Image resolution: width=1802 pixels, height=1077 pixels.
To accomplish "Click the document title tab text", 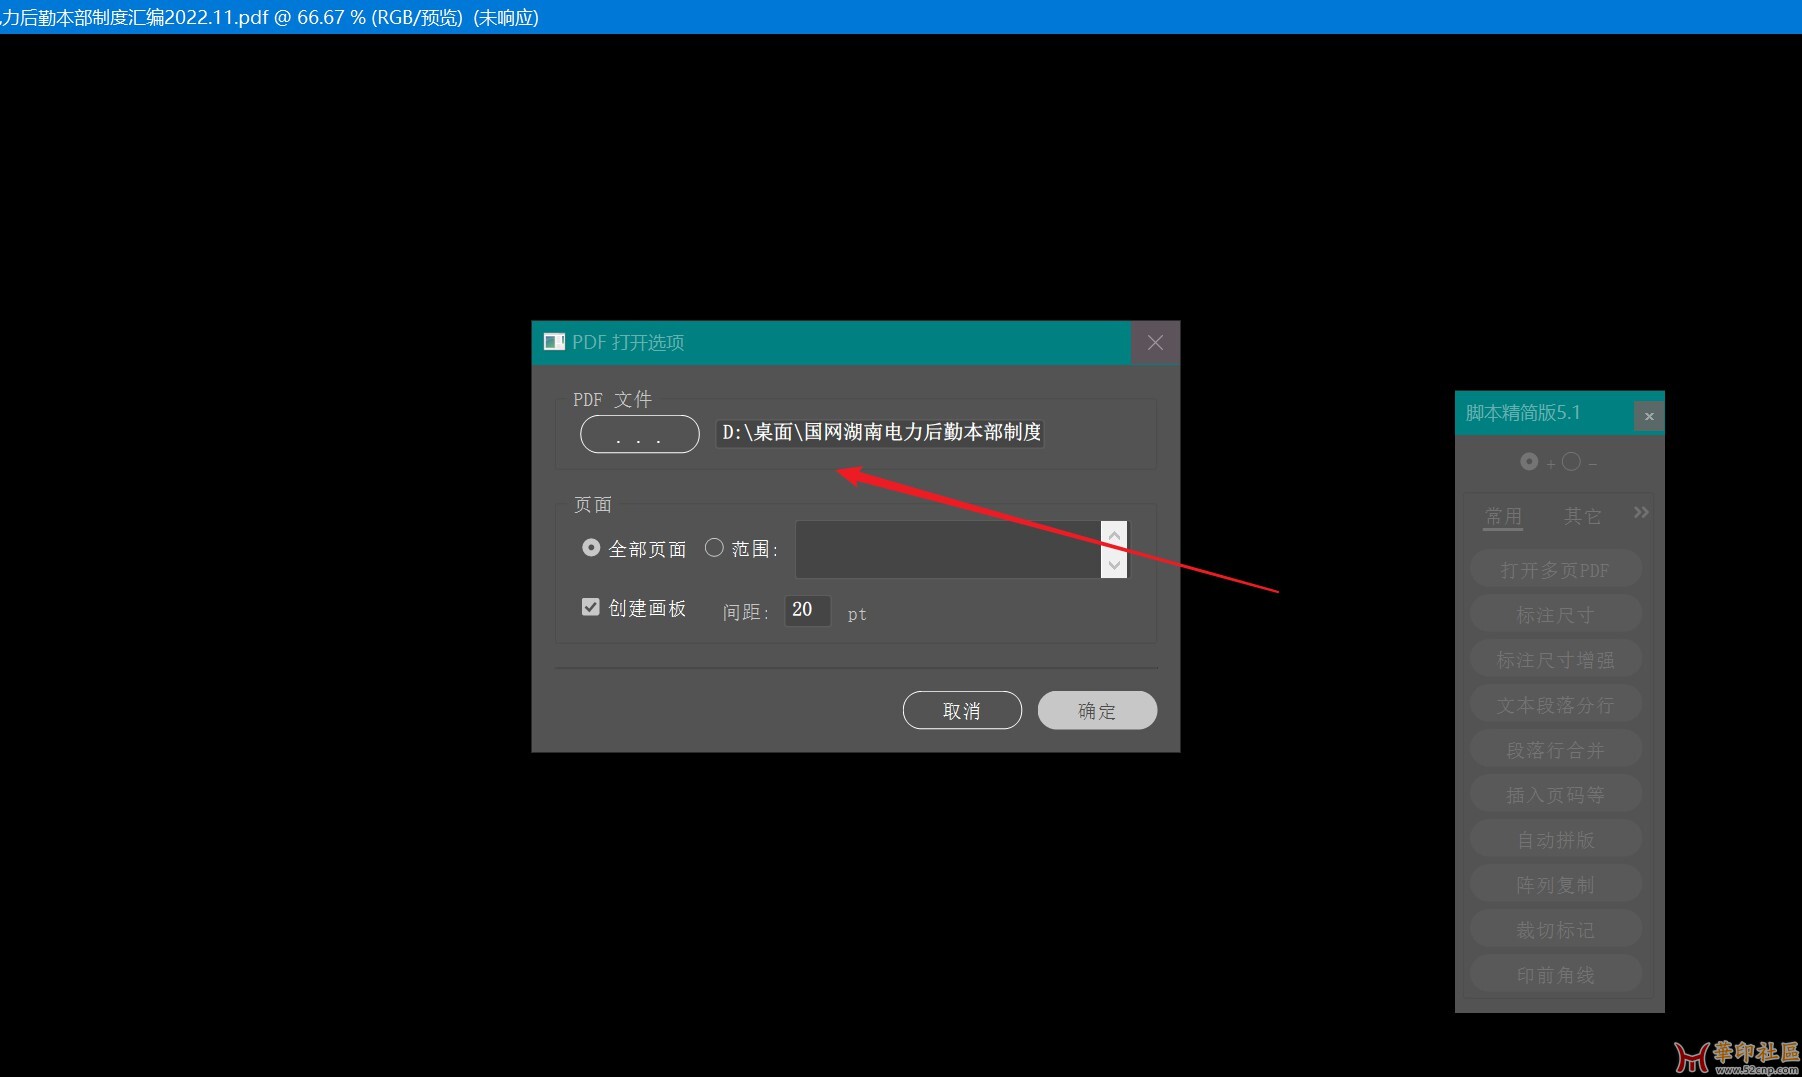I will (269, 17).
